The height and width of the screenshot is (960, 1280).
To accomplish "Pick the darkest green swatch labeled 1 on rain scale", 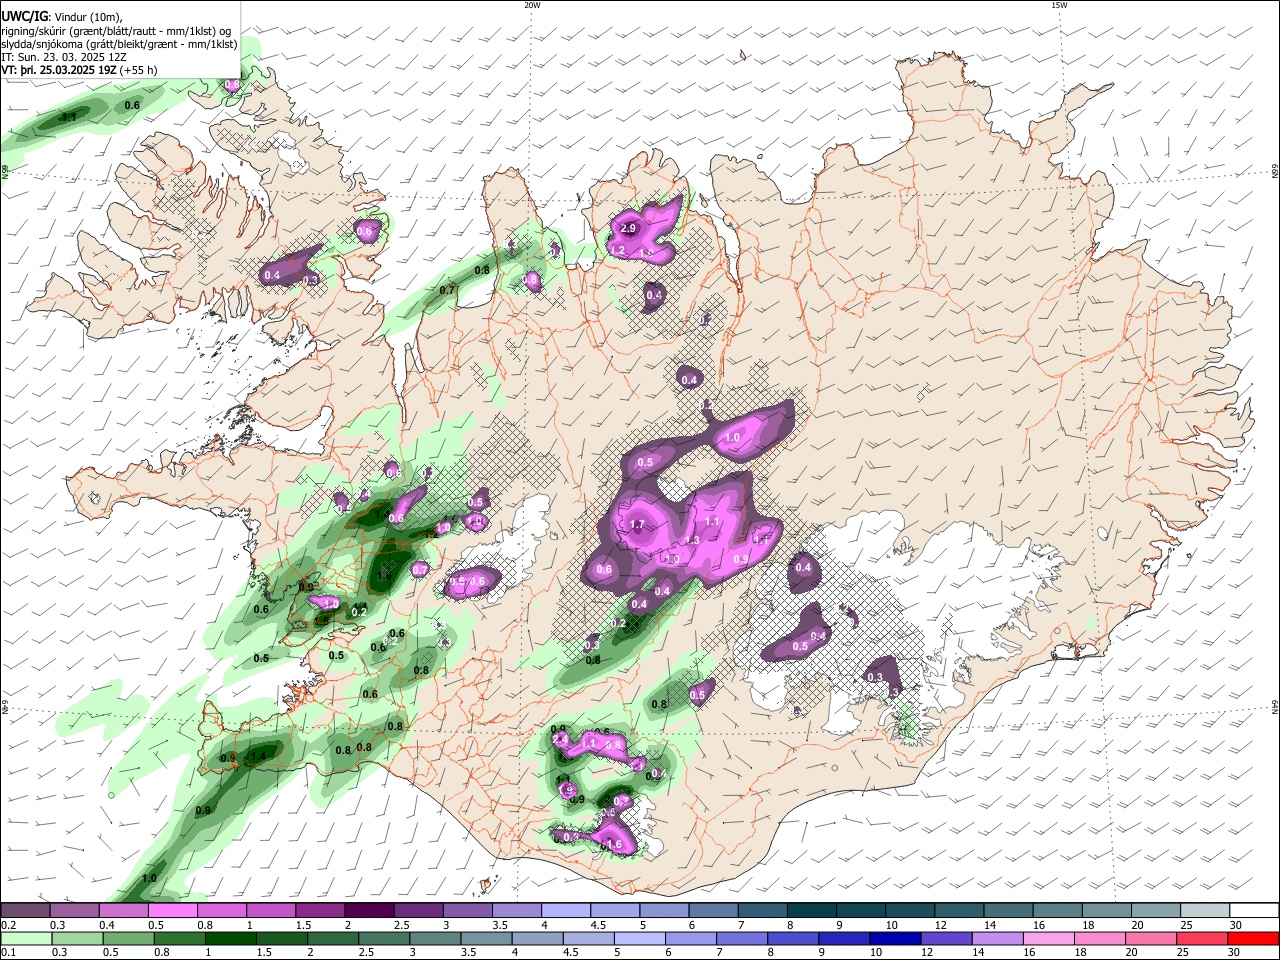I will tap(230, 938).
